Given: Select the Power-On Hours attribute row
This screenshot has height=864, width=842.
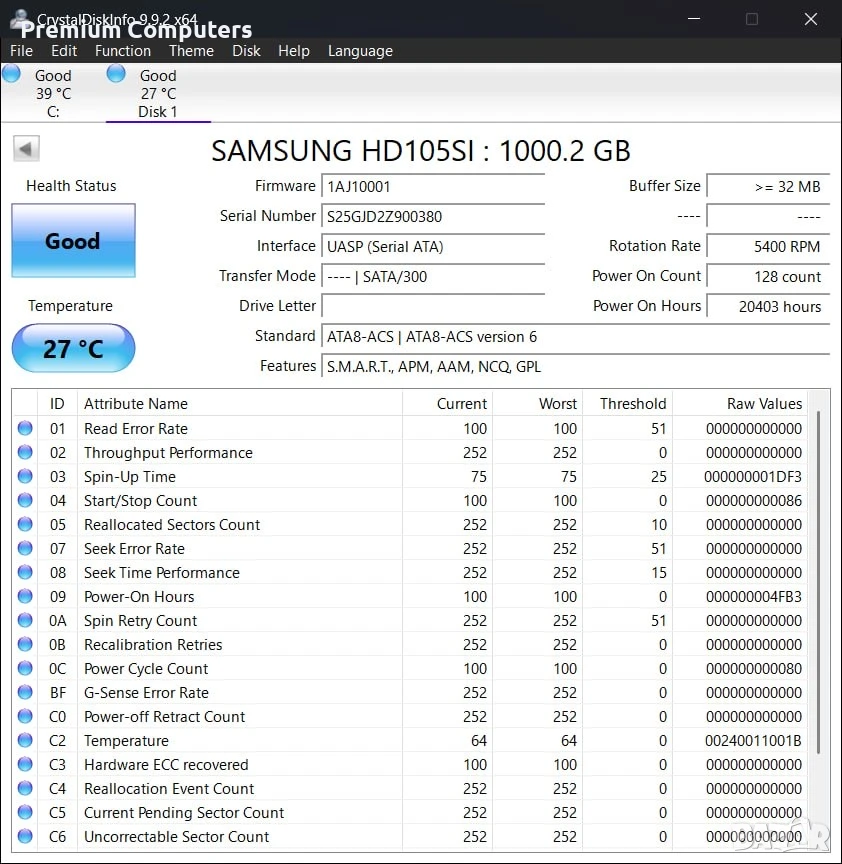Looking at the screenshot, I should 409,596.
